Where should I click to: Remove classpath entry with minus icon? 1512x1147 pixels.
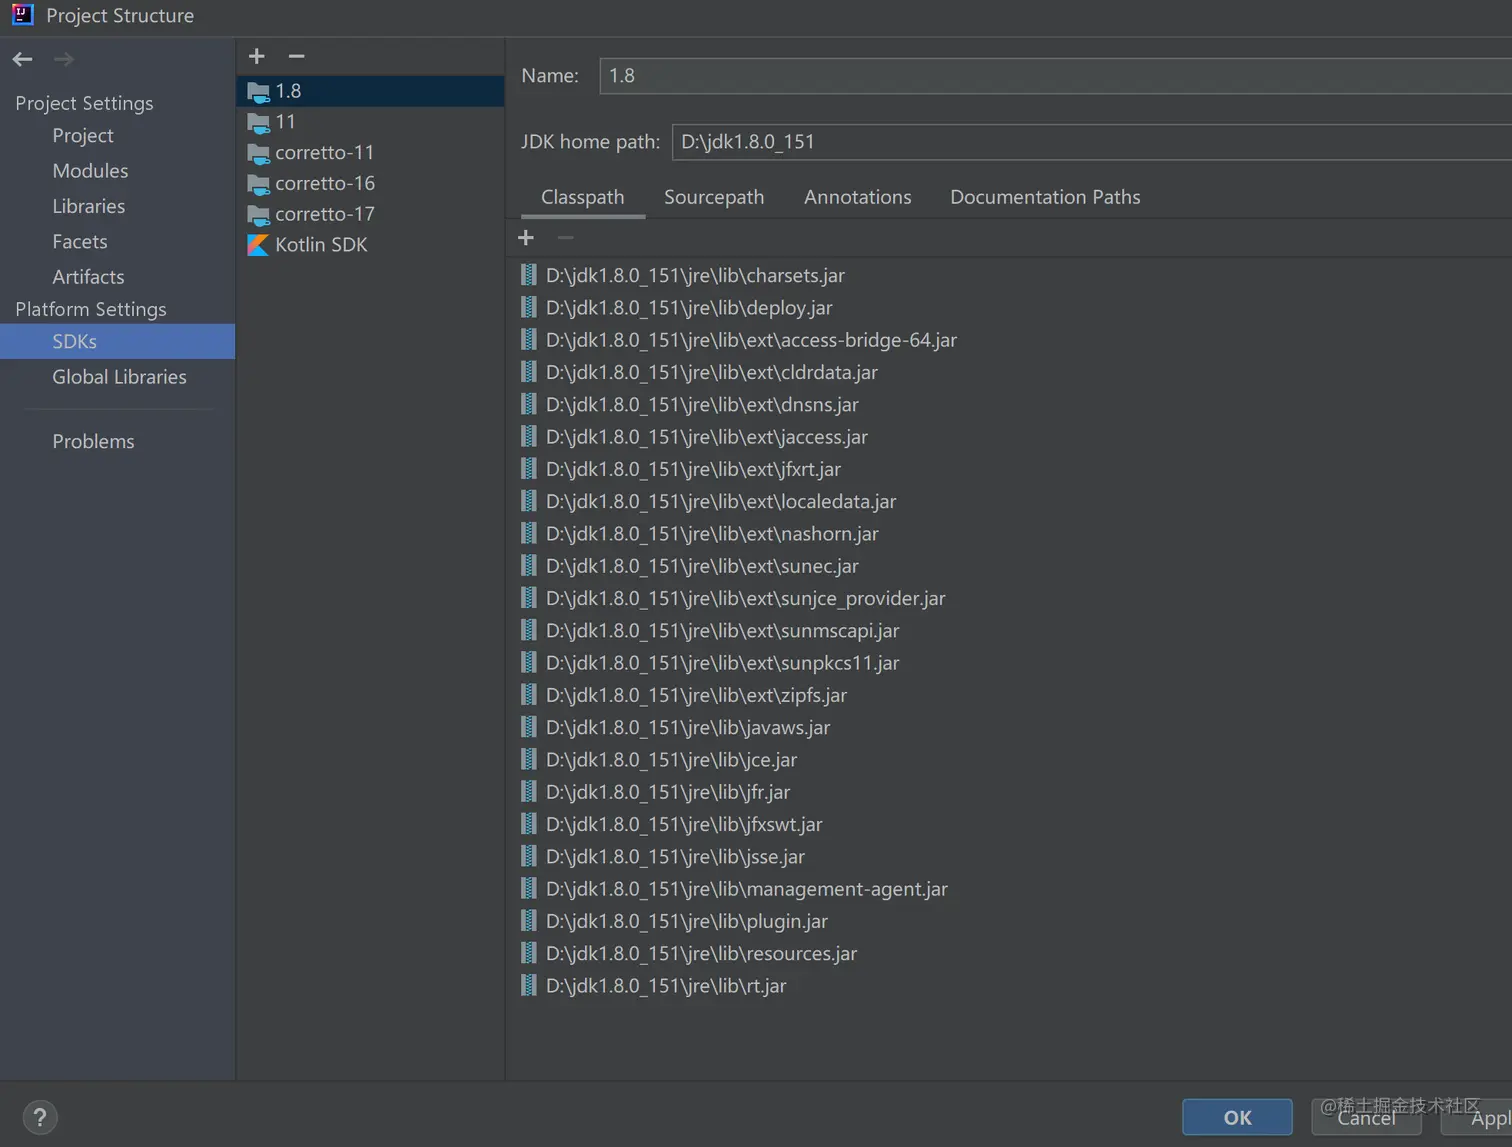[565, 237]
